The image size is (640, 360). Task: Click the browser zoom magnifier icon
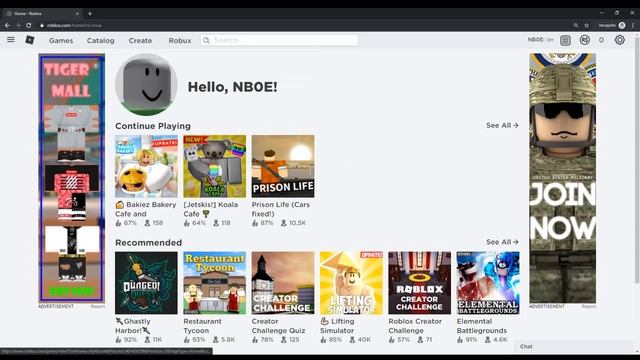pyautogui.click(x=576, y=25)
